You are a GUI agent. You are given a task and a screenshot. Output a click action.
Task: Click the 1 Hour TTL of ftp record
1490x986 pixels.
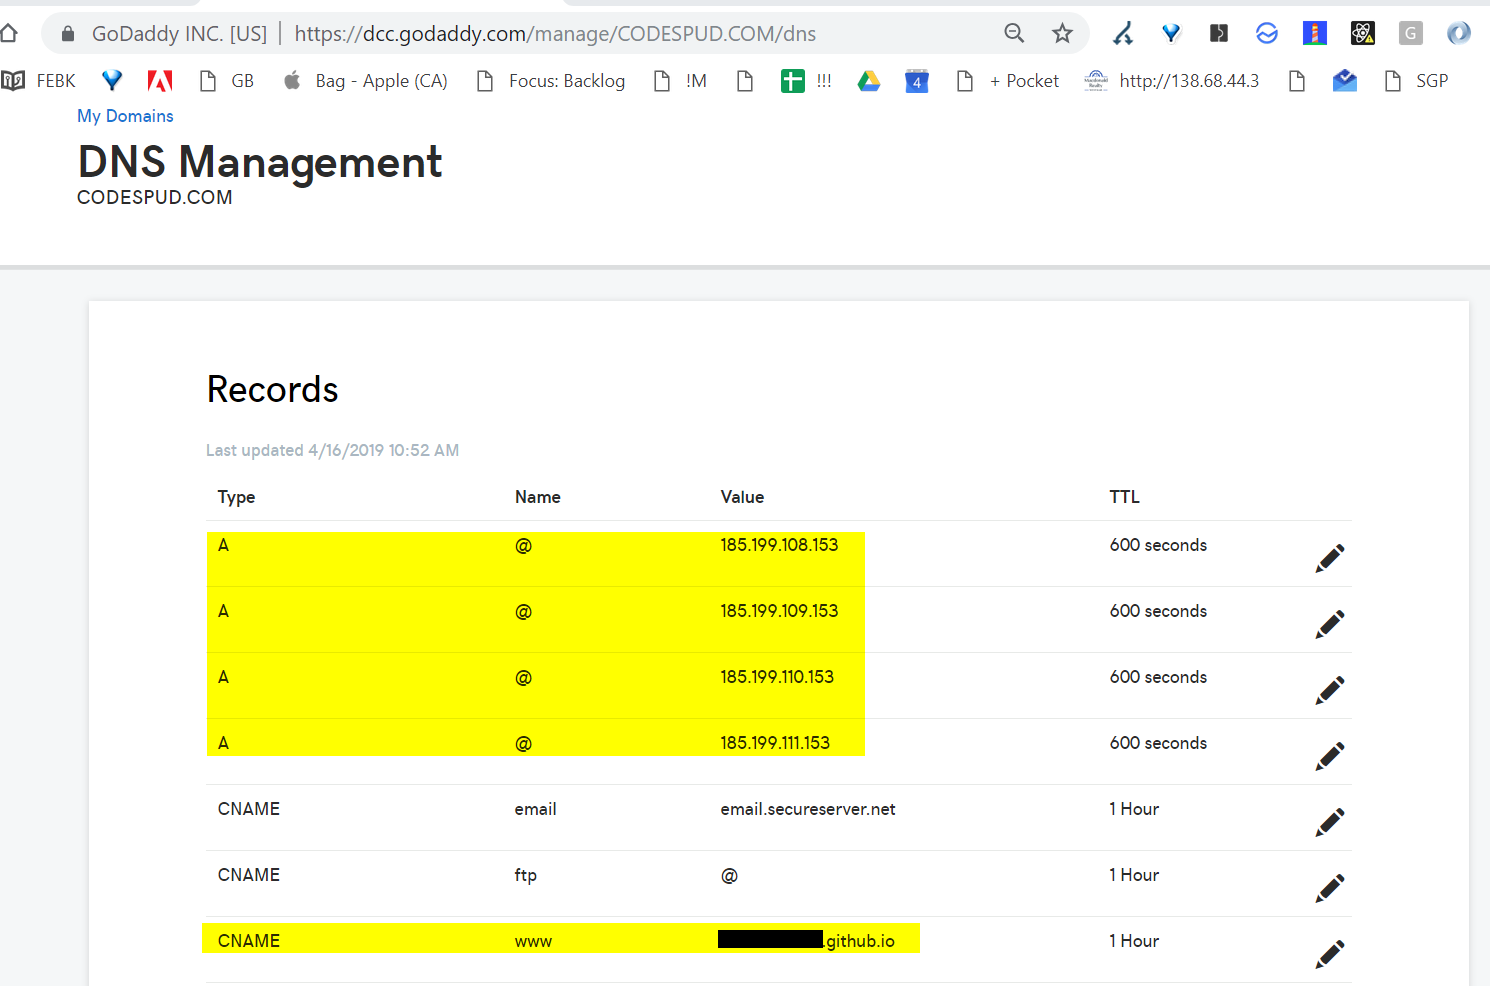point(1134,875)
